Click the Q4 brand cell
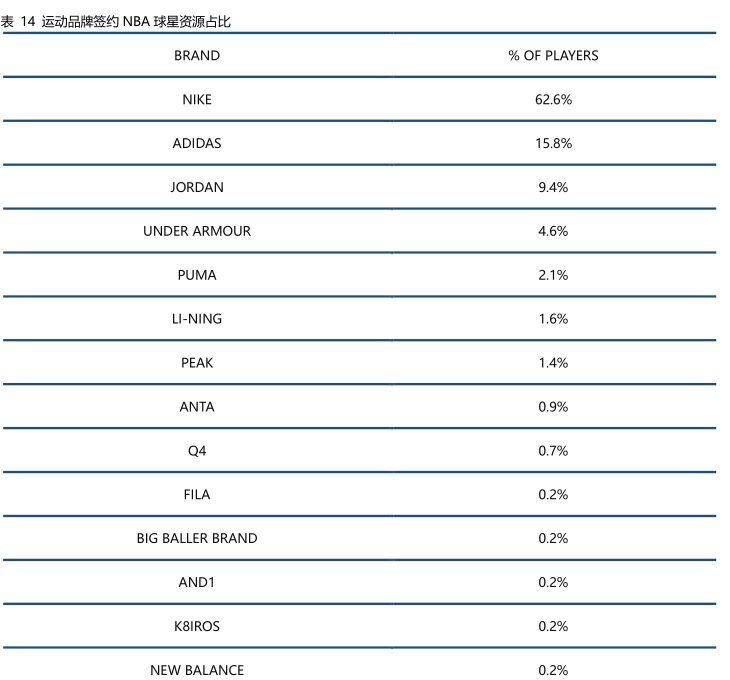Viewport: 730px width, 680px height. (197, 451)
